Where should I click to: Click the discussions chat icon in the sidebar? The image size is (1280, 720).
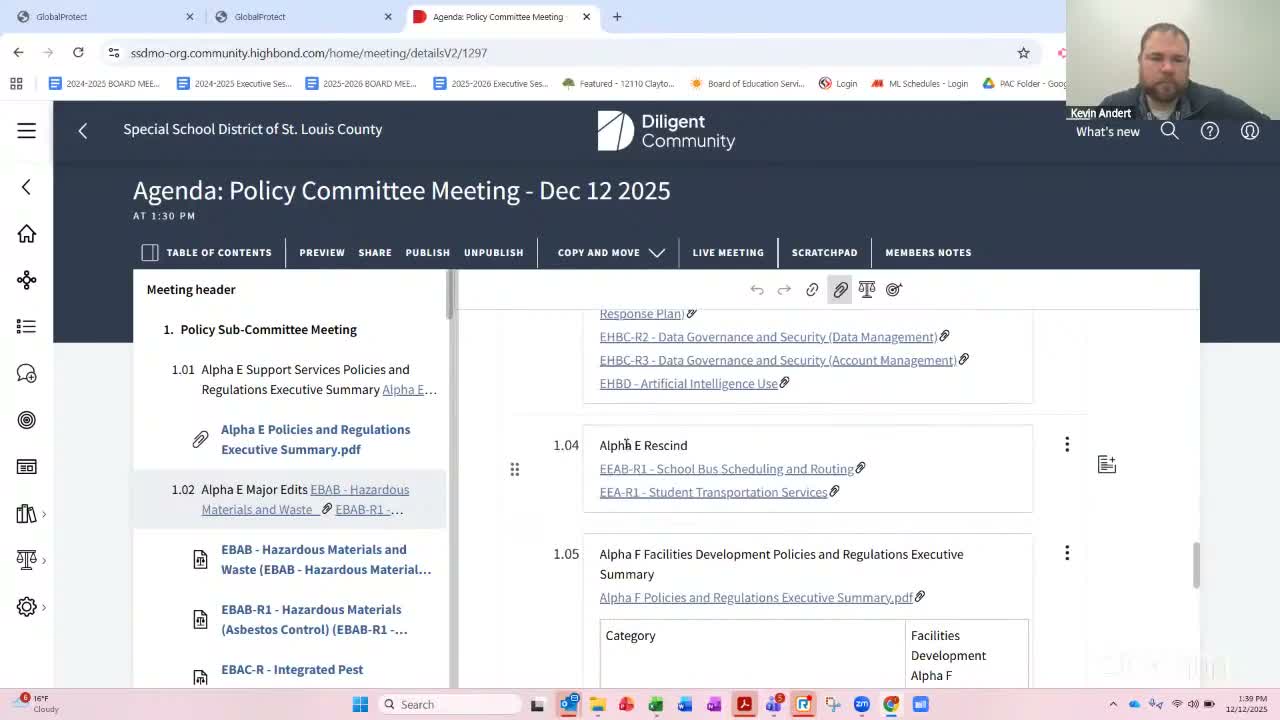tap(26, 372)
